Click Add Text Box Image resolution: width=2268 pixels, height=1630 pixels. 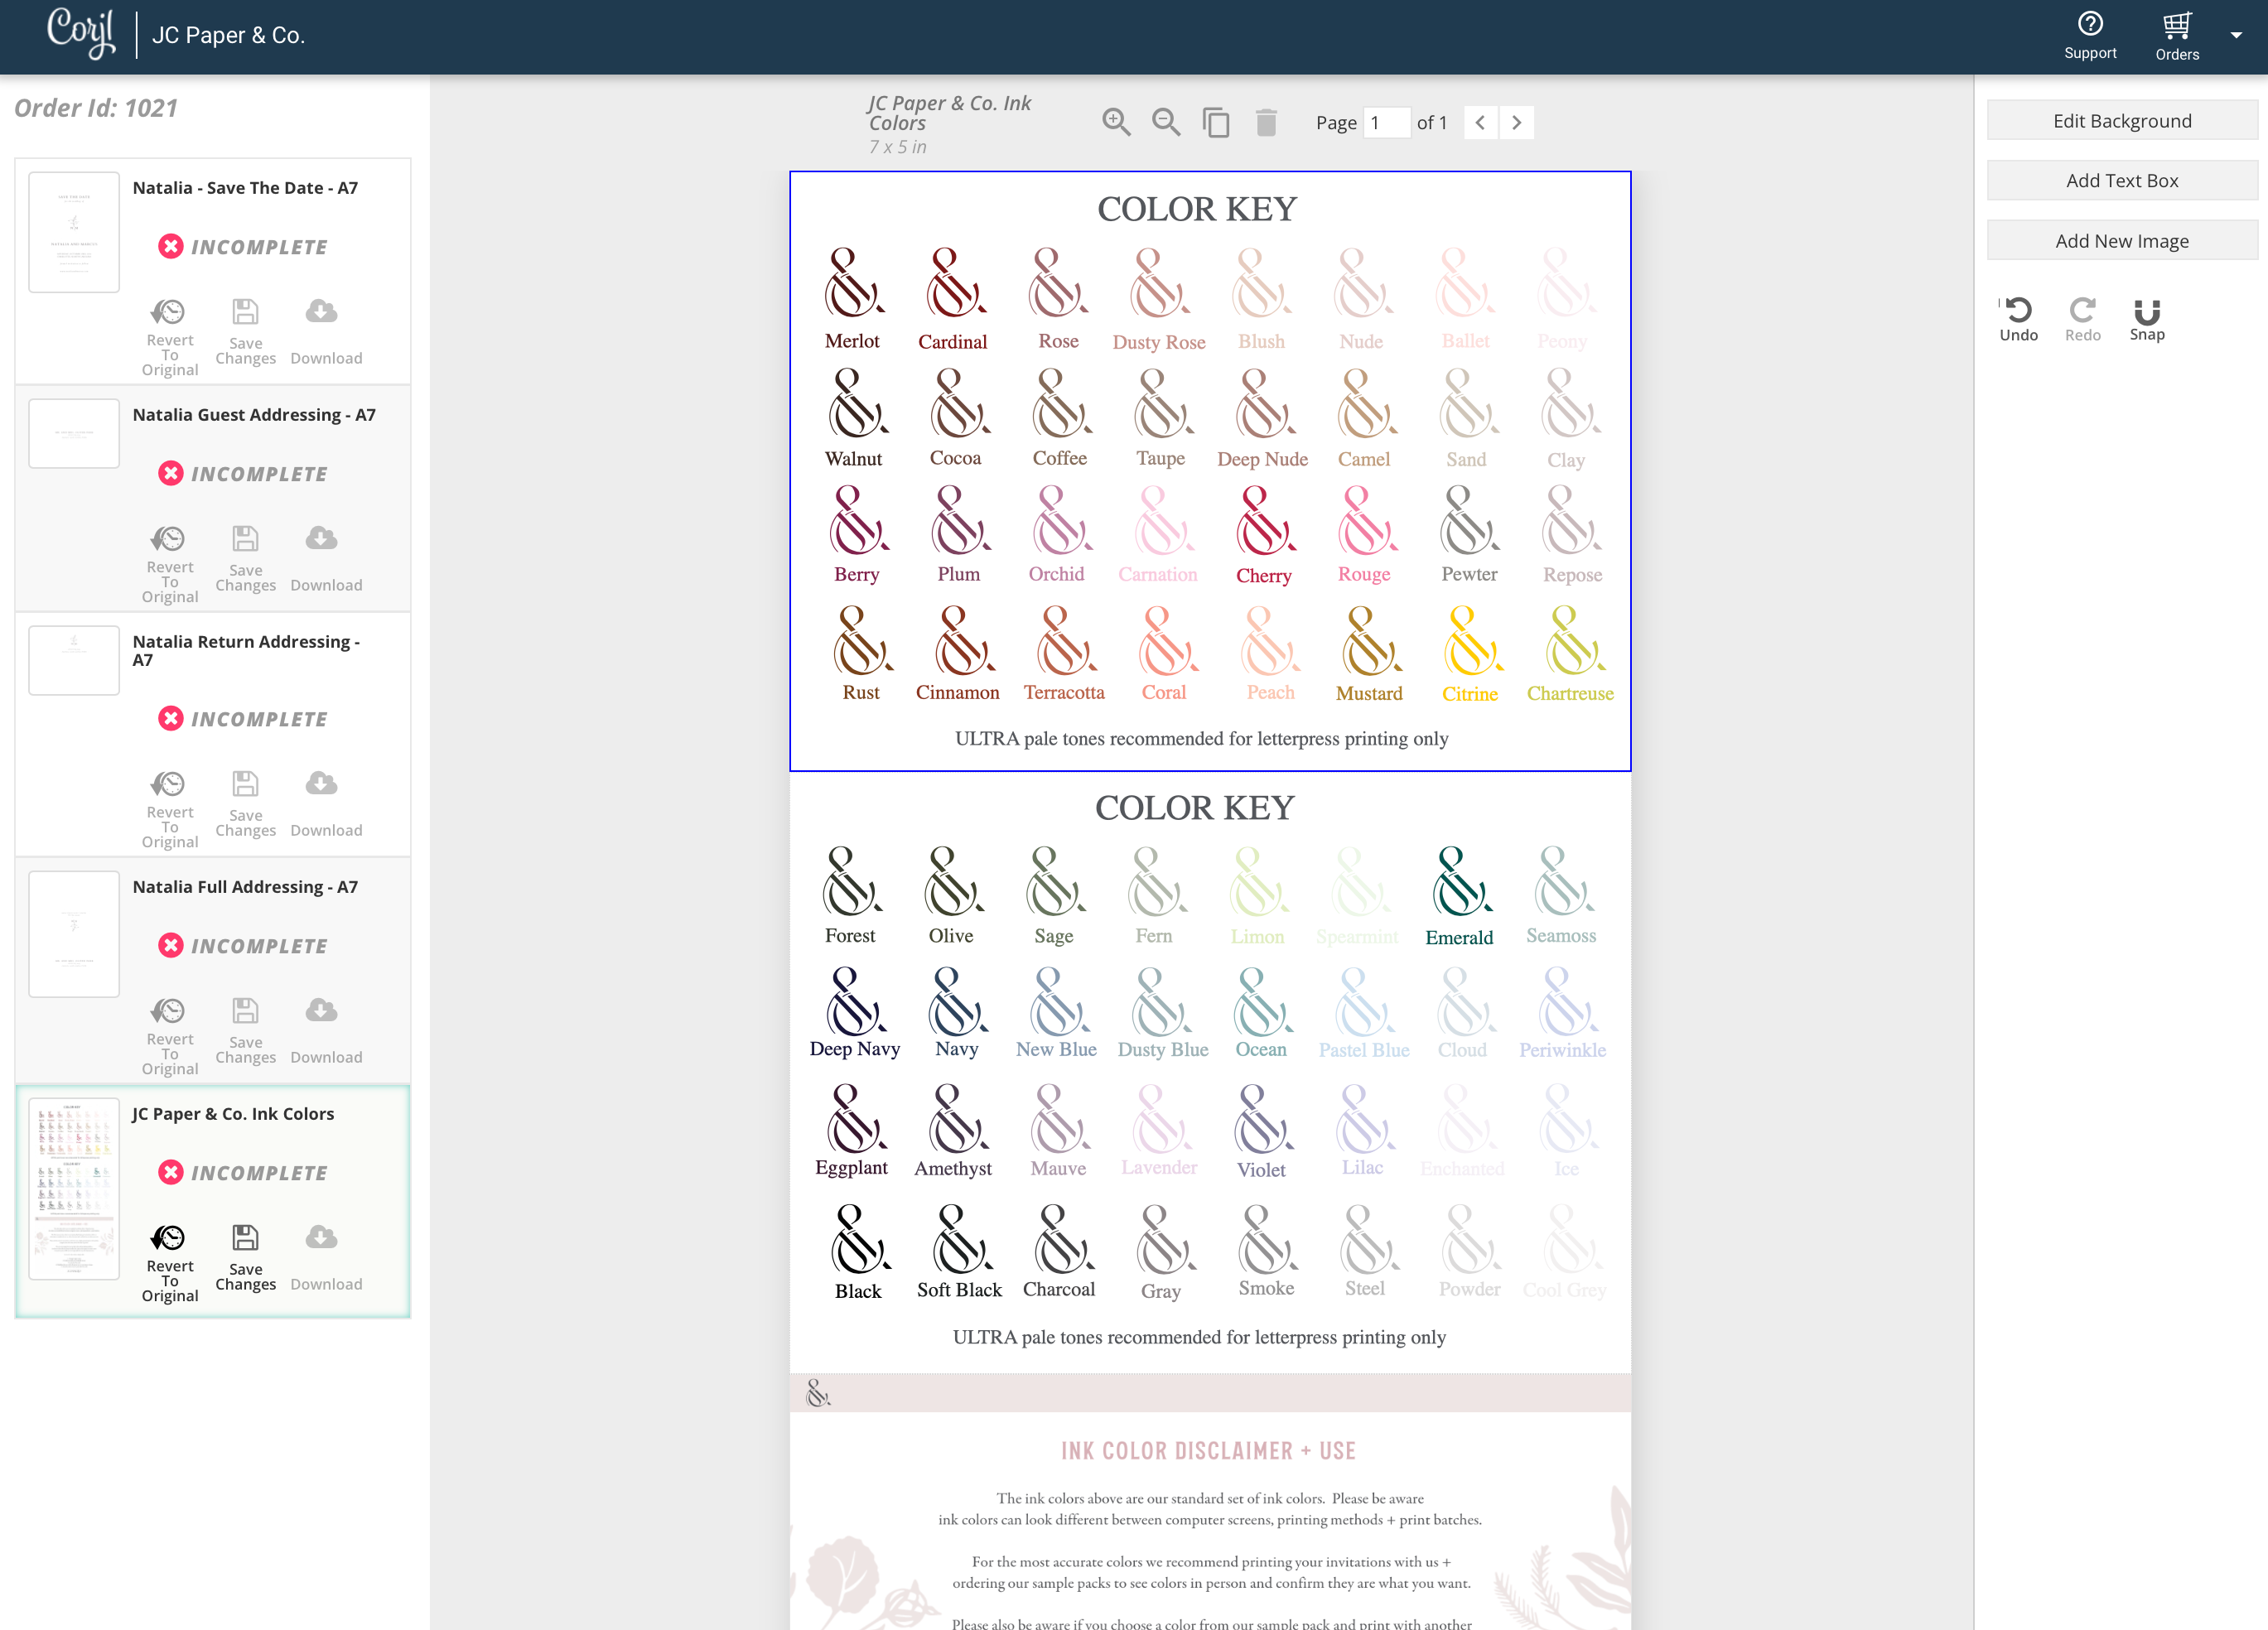(2122, 180)
